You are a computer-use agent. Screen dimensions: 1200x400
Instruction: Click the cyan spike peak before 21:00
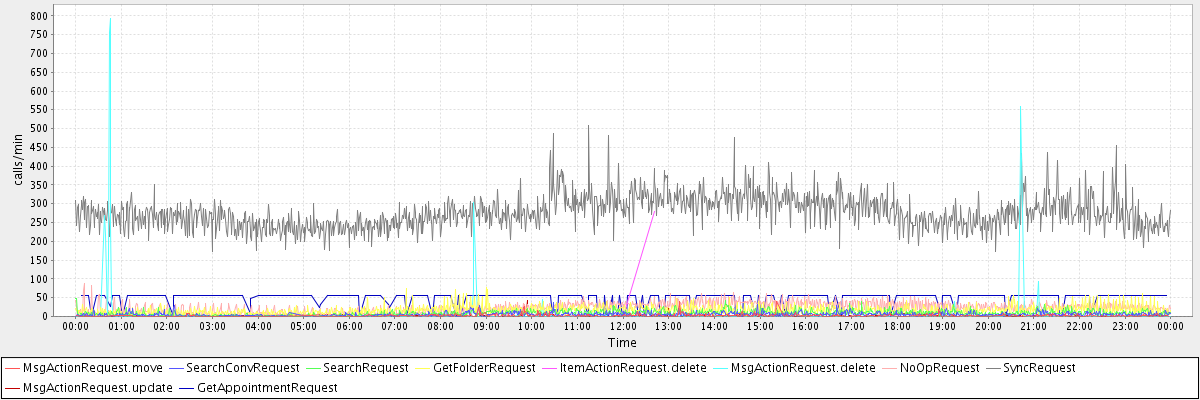point(1020,106)
